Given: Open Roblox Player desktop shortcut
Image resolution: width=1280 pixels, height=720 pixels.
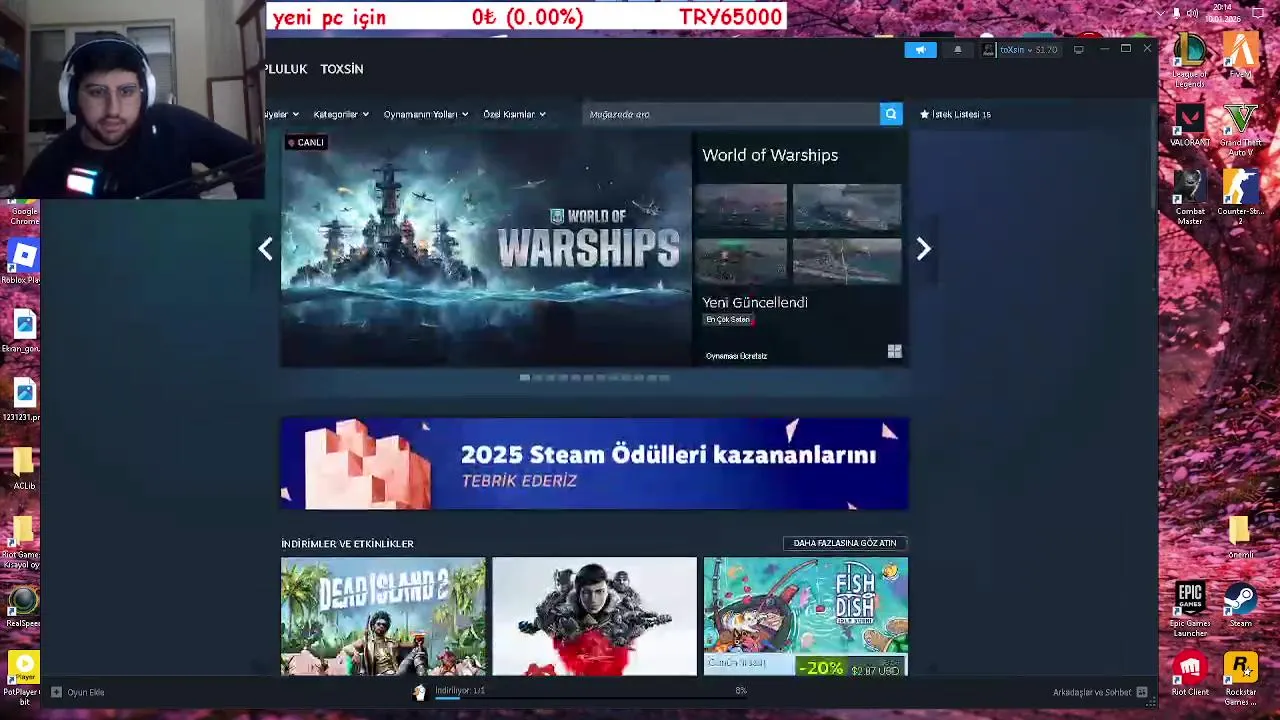Looking at the screenshot, I should click(22, 263).
